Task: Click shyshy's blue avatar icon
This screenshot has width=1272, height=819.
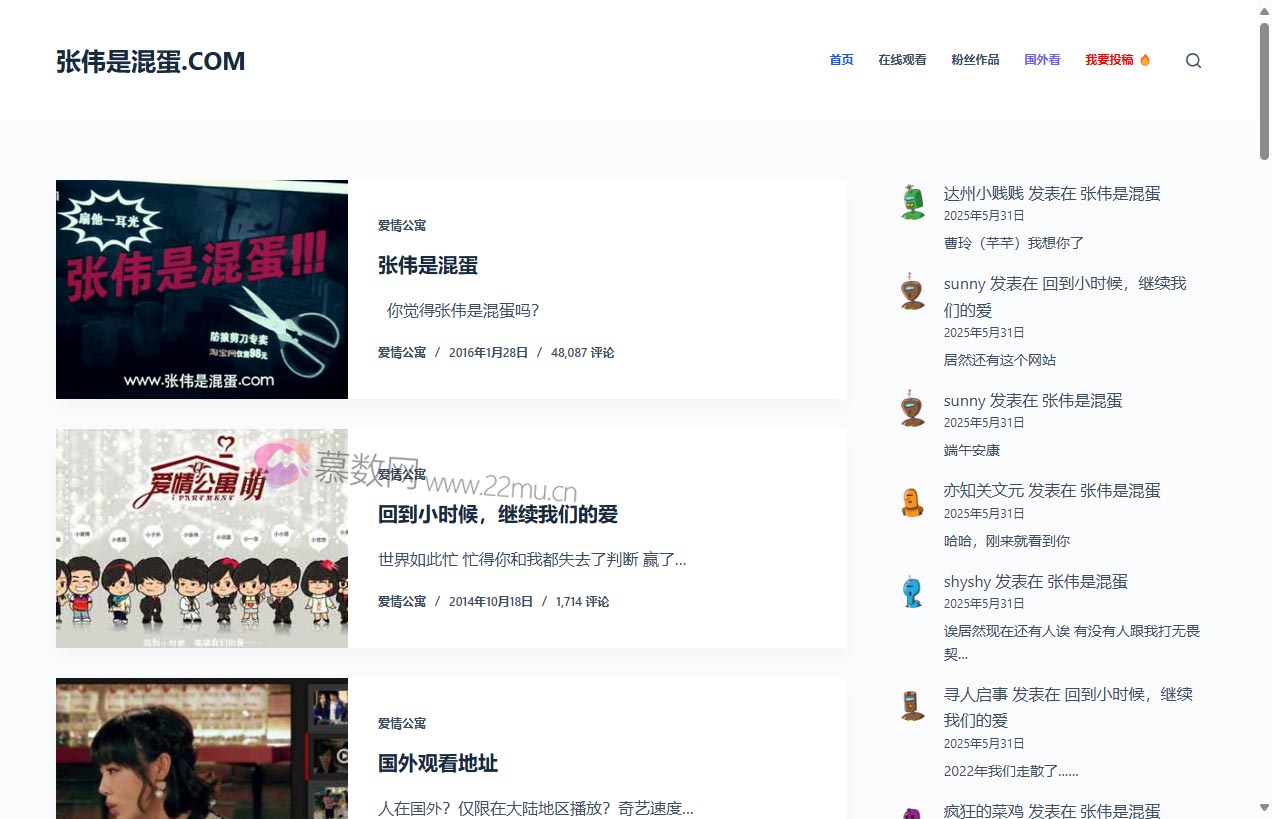Action: (x=912, y=590)
